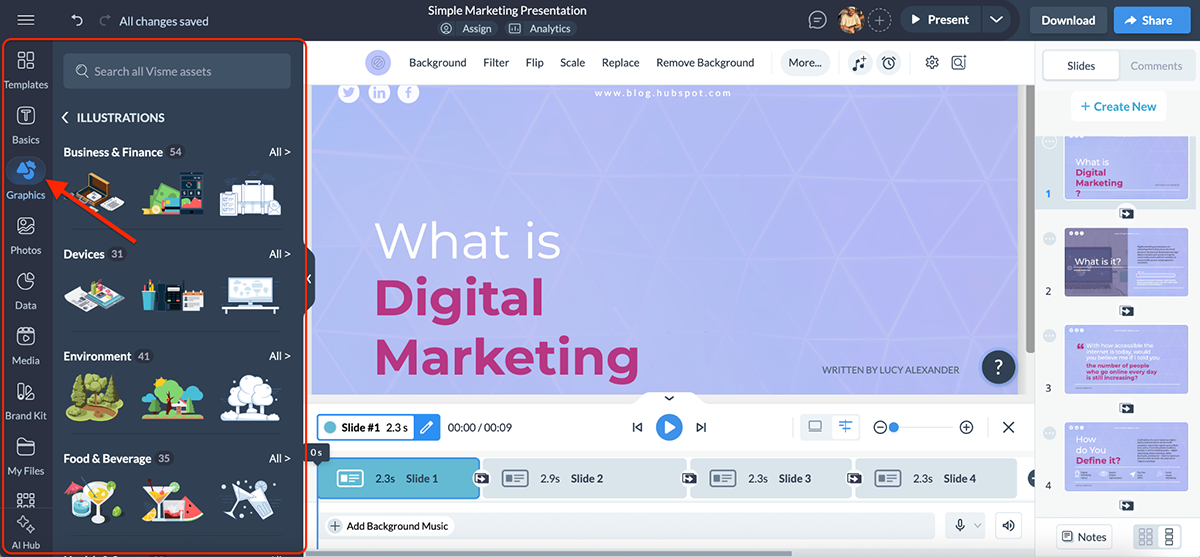This screenshot has height=557, width=1200.
Task: Open the Photos sidebar panel
Action: [x=26, y=234]
